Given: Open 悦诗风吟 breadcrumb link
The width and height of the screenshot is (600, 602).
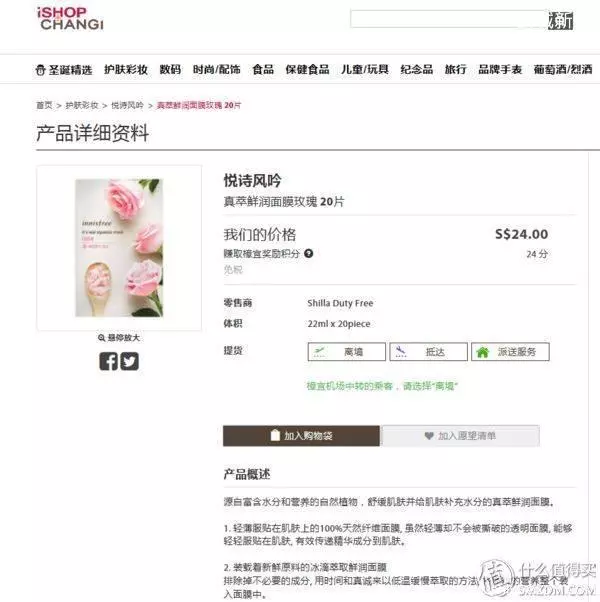Looking at the screenshot, I should tap(127, 105).
